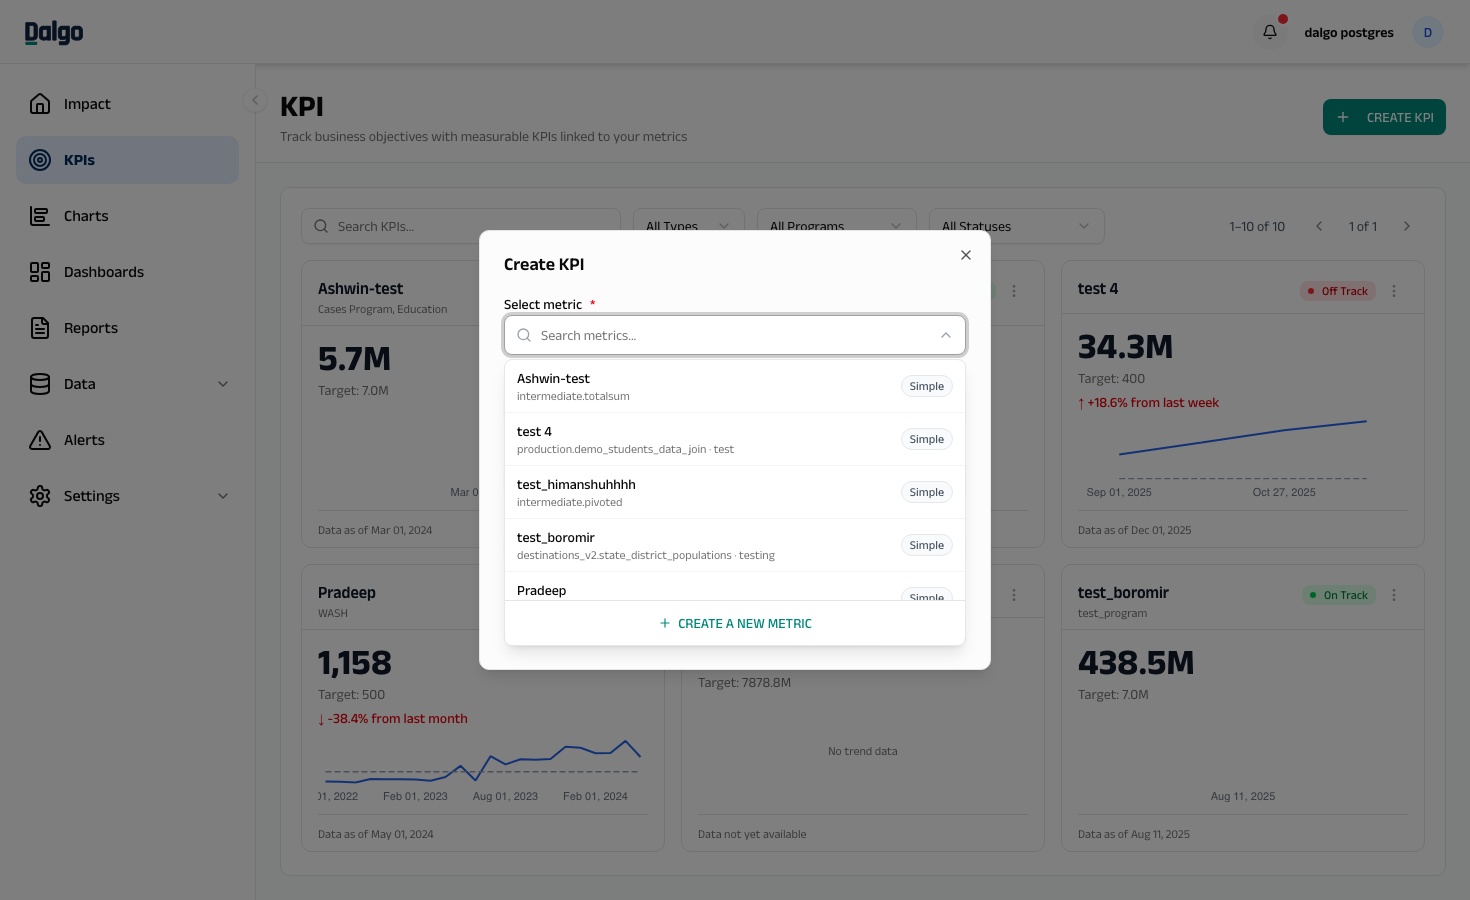
Task: Click the search icon in metric field
Action: pos(524,335)
